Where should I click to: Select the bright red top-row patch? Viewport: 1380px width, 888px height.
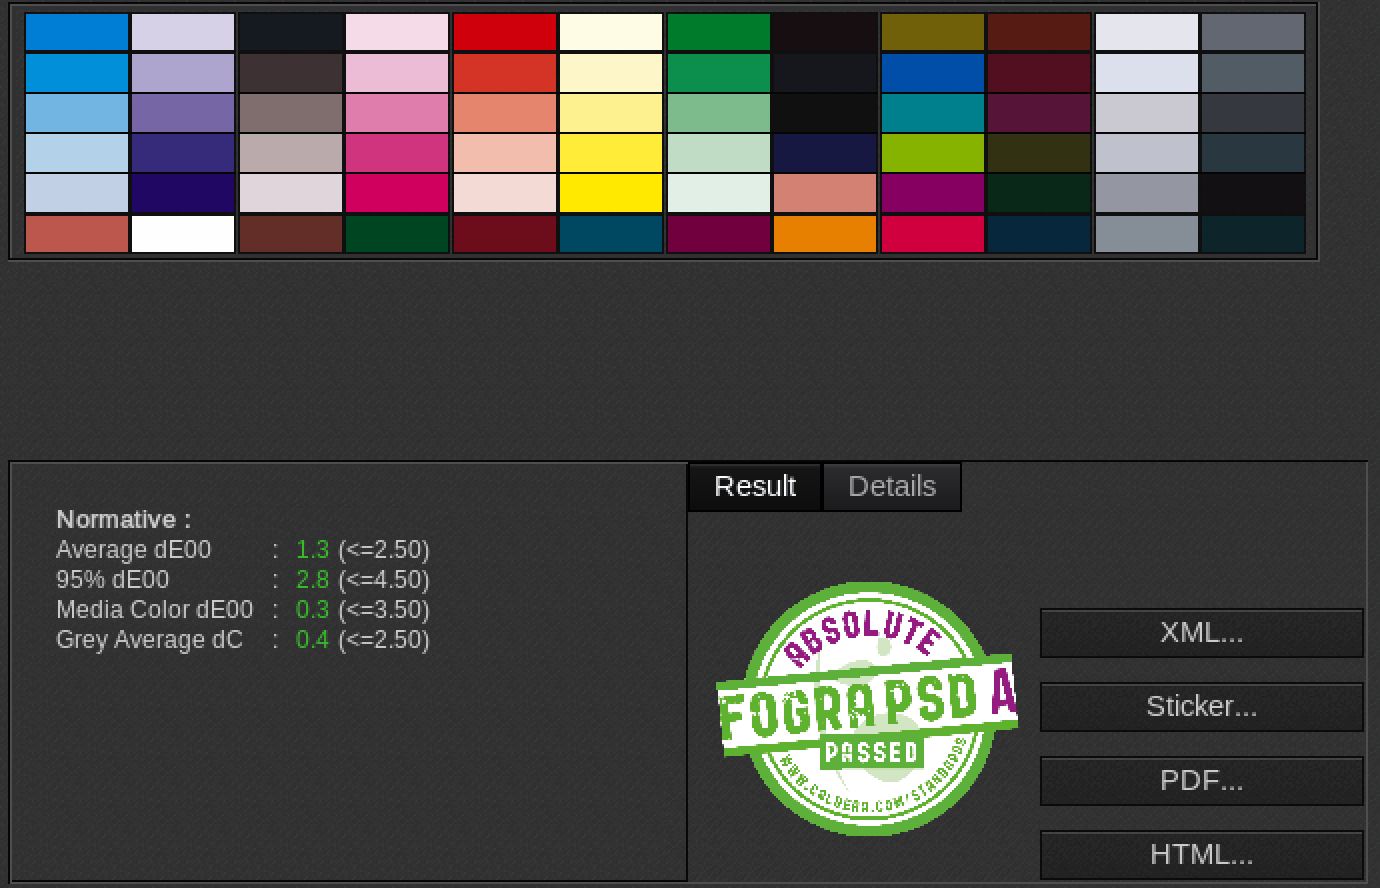(504, 32)
